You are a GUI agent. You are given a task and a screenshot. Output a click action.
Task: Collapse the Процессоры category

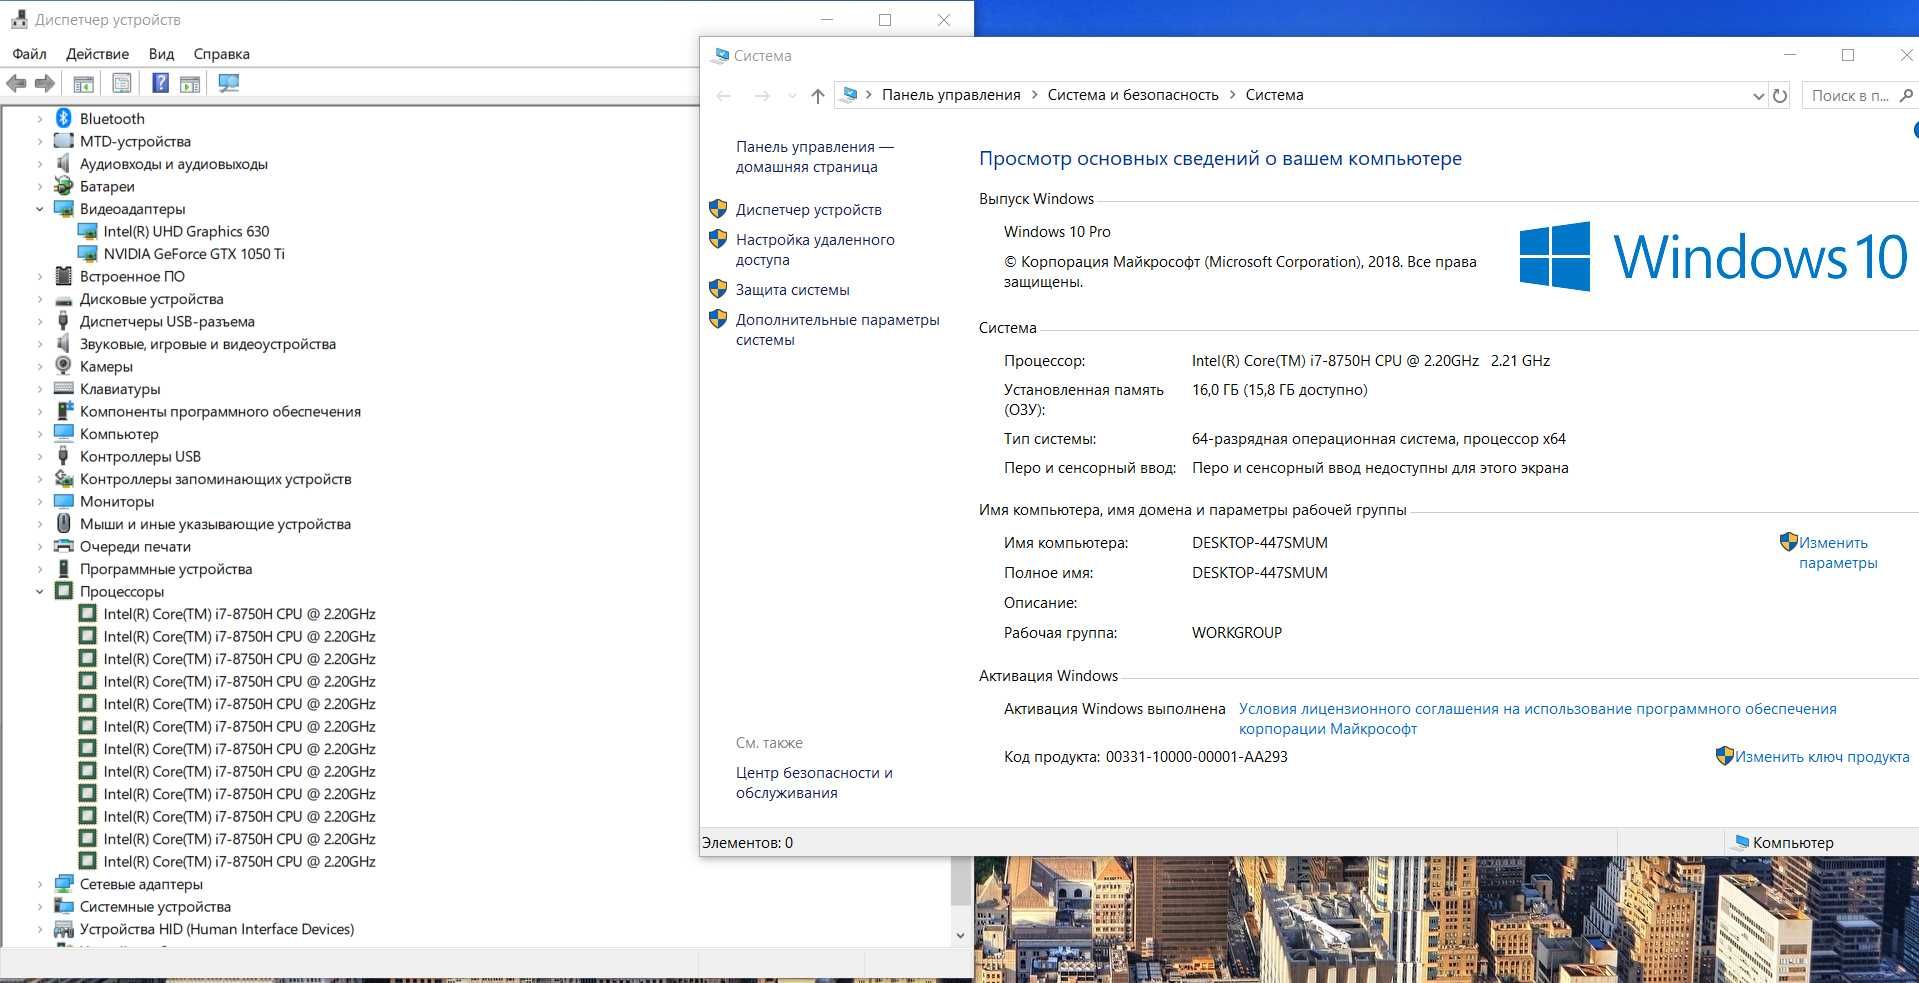[40, 591]
